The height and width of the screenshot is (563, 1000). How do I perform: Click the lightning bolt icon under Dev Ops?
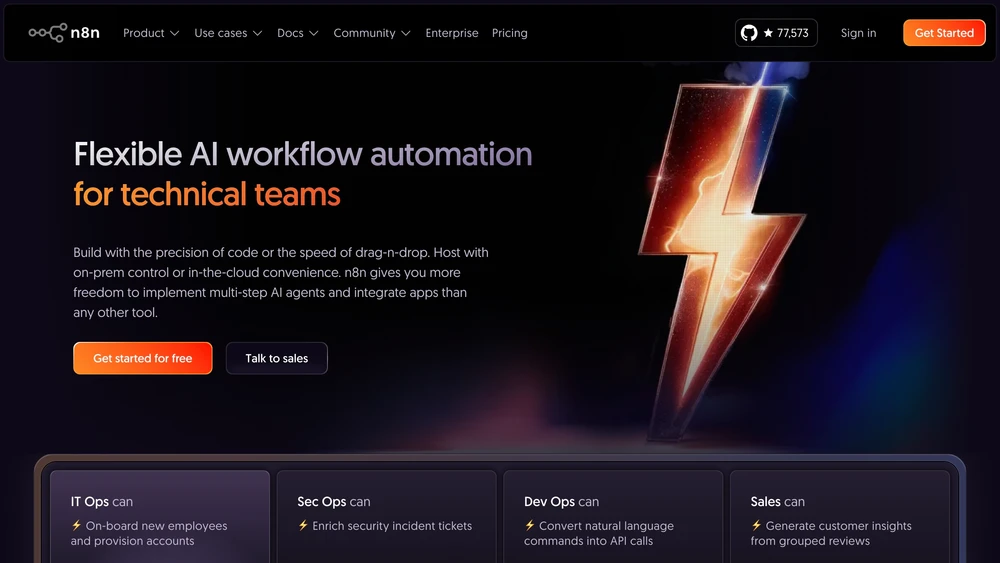529,525
